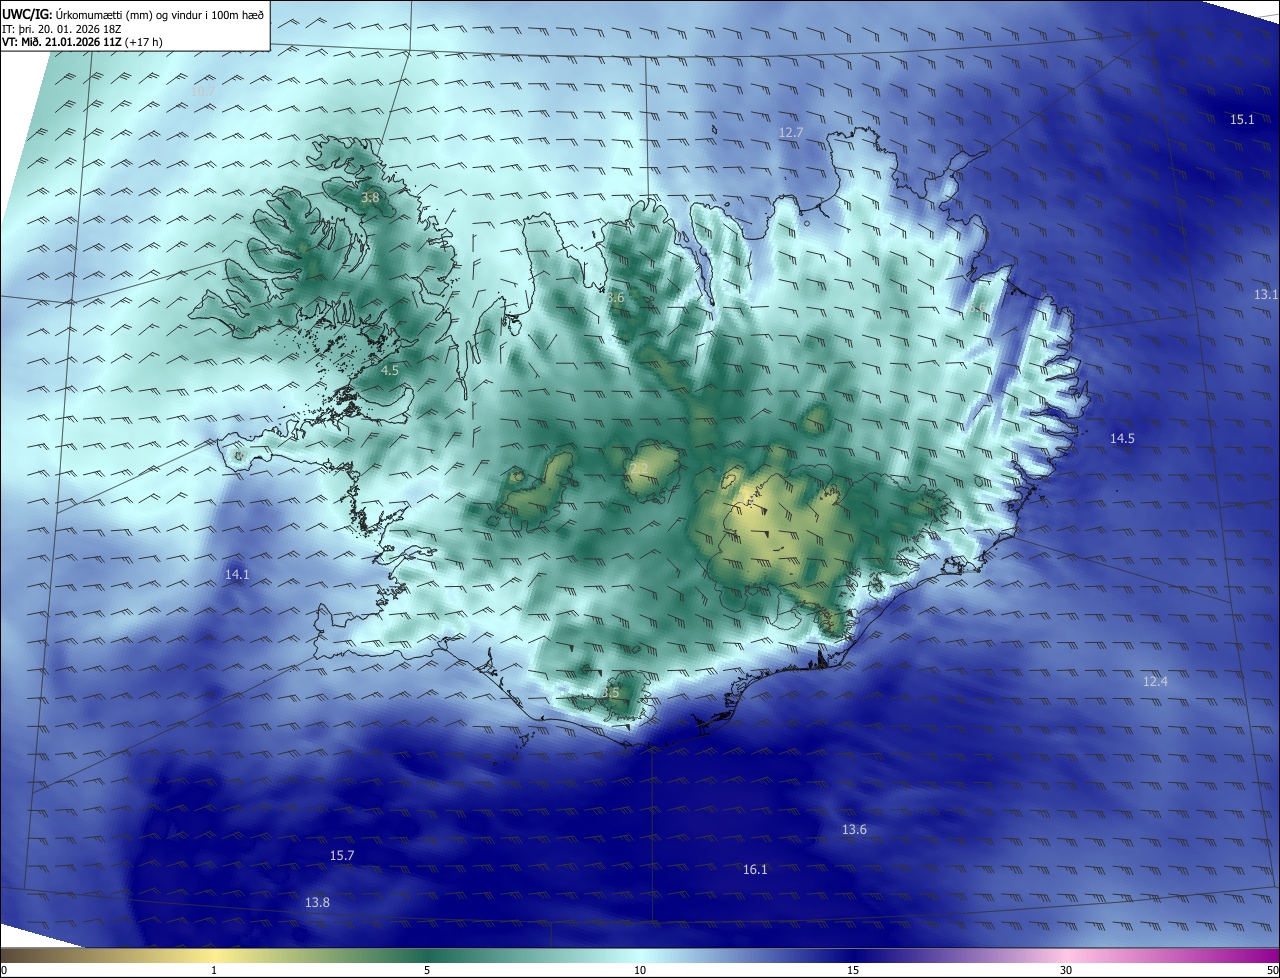Click the 13.6 value label
1280x978 pixels.
[x=854, y=829]
